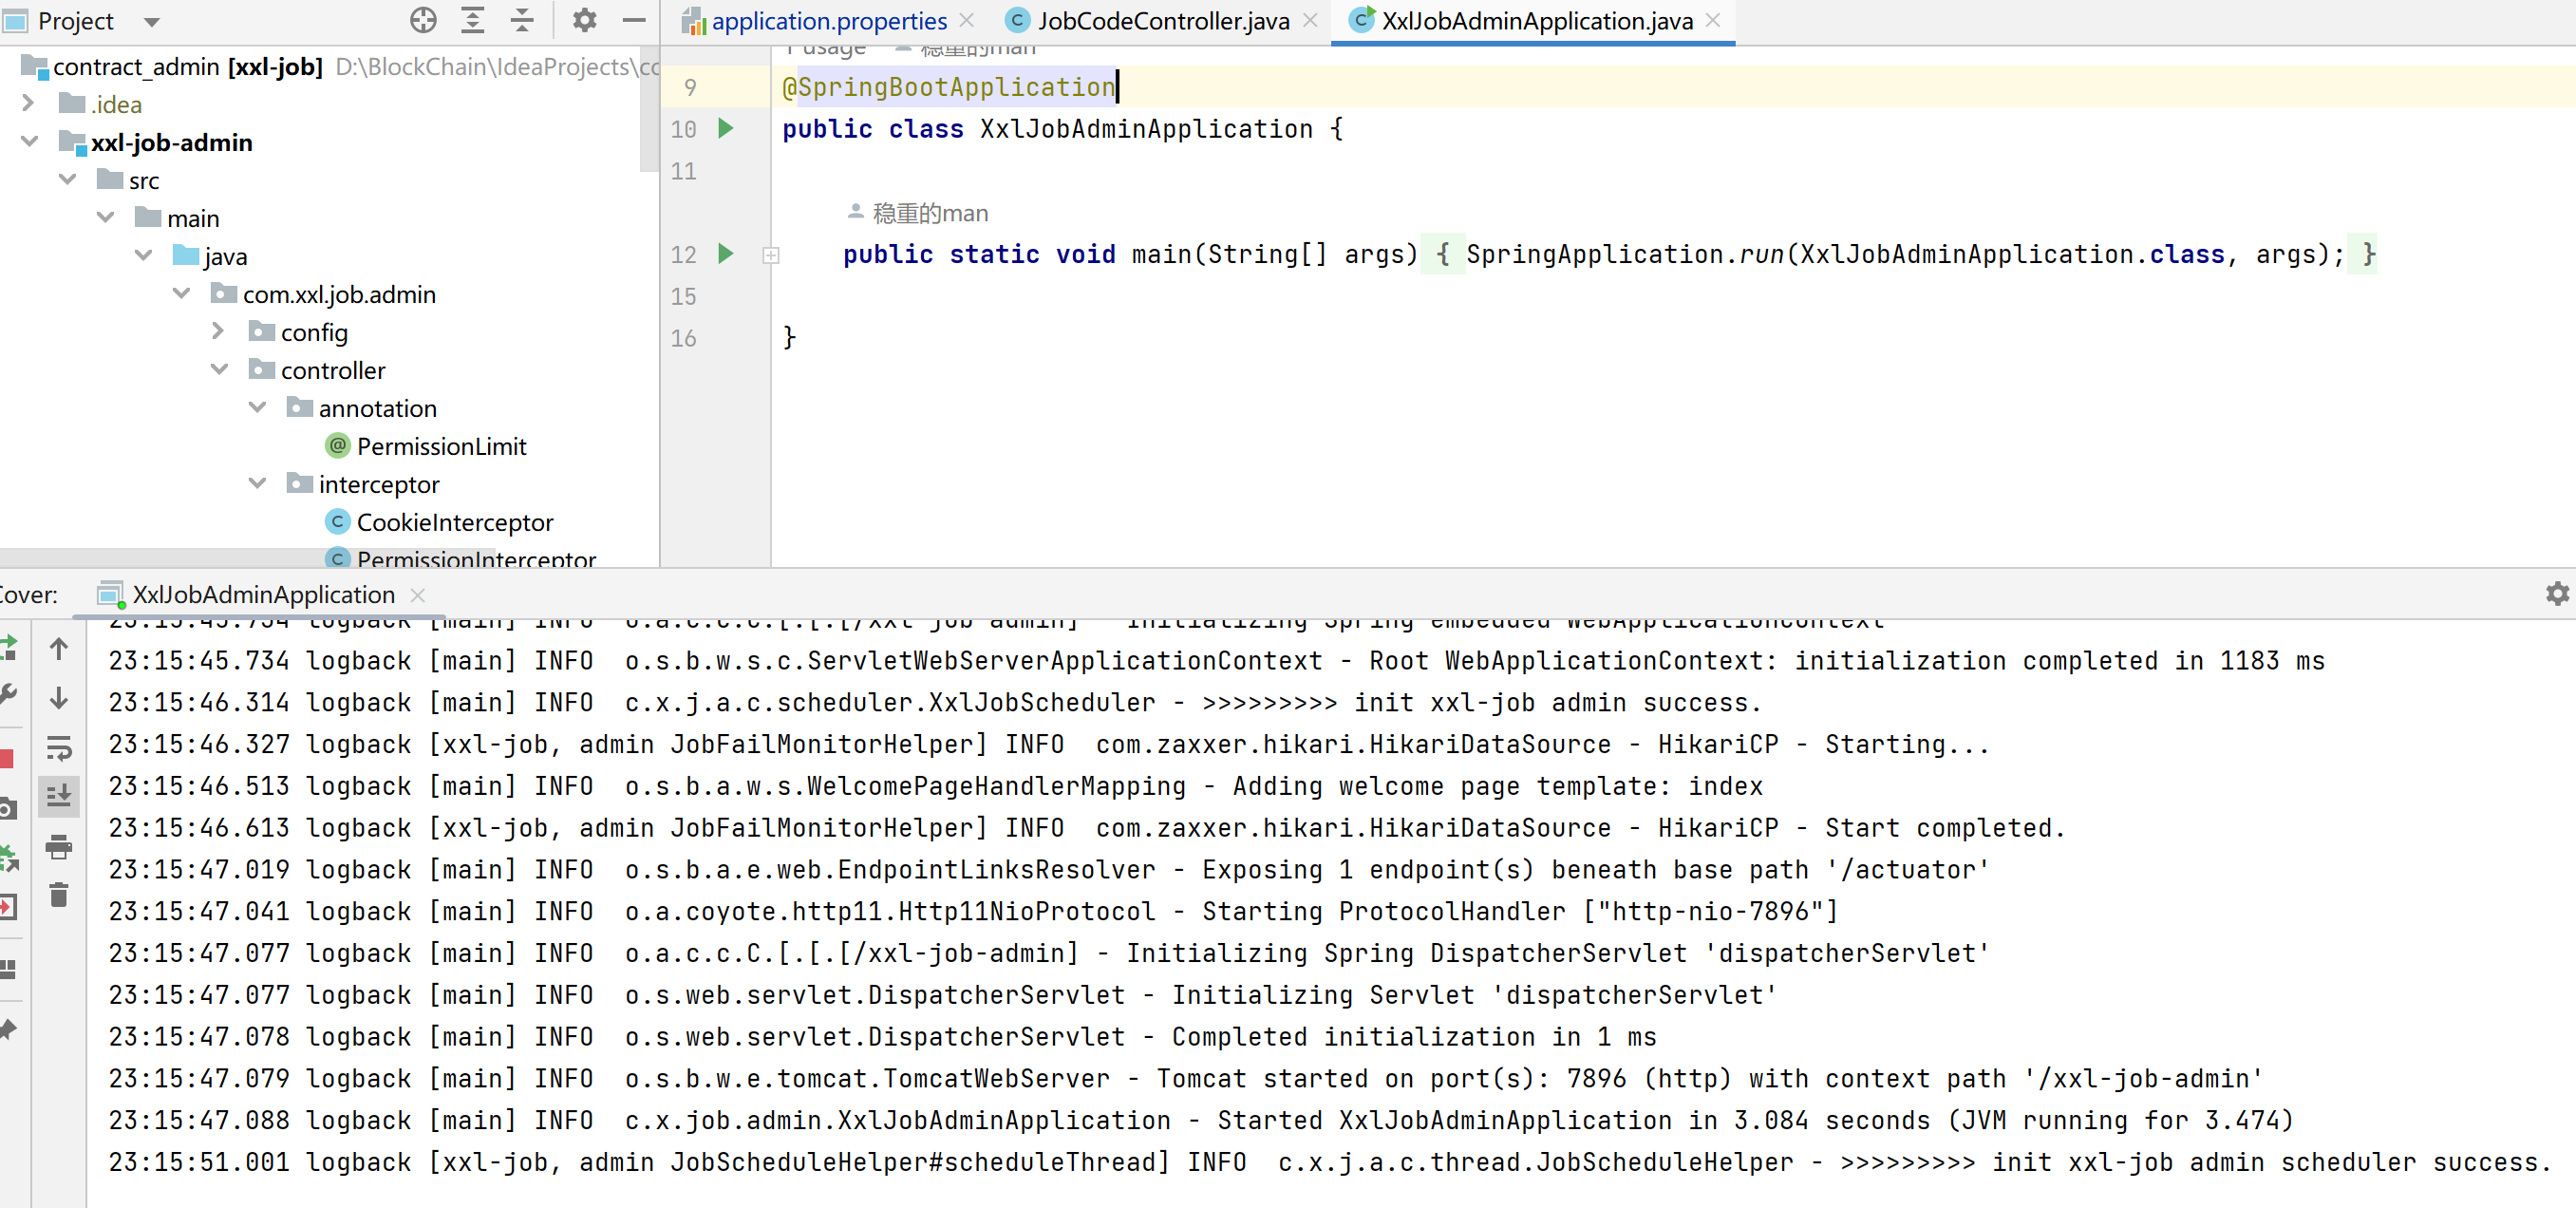
Task: Click the print icon in console toolbar
Action: click(x=59, y=847)
